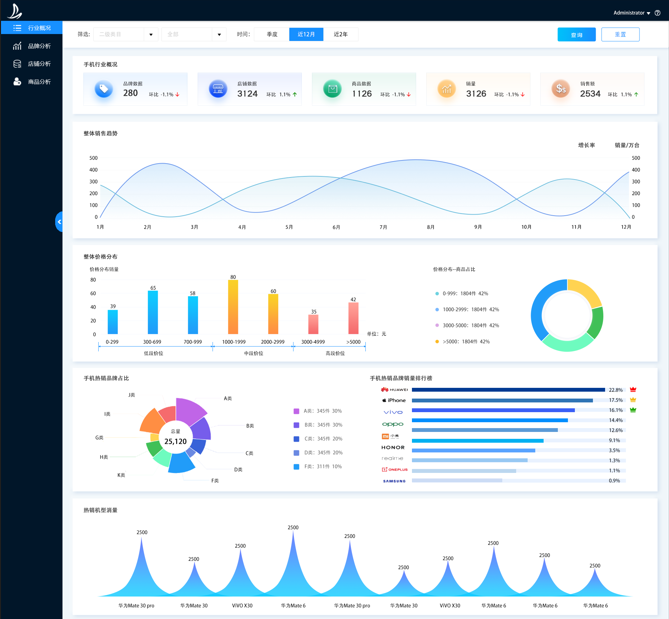Click the dollar icon on the 2534 card
The width and height of the screenshot is (669, 619).
[561, 89]
